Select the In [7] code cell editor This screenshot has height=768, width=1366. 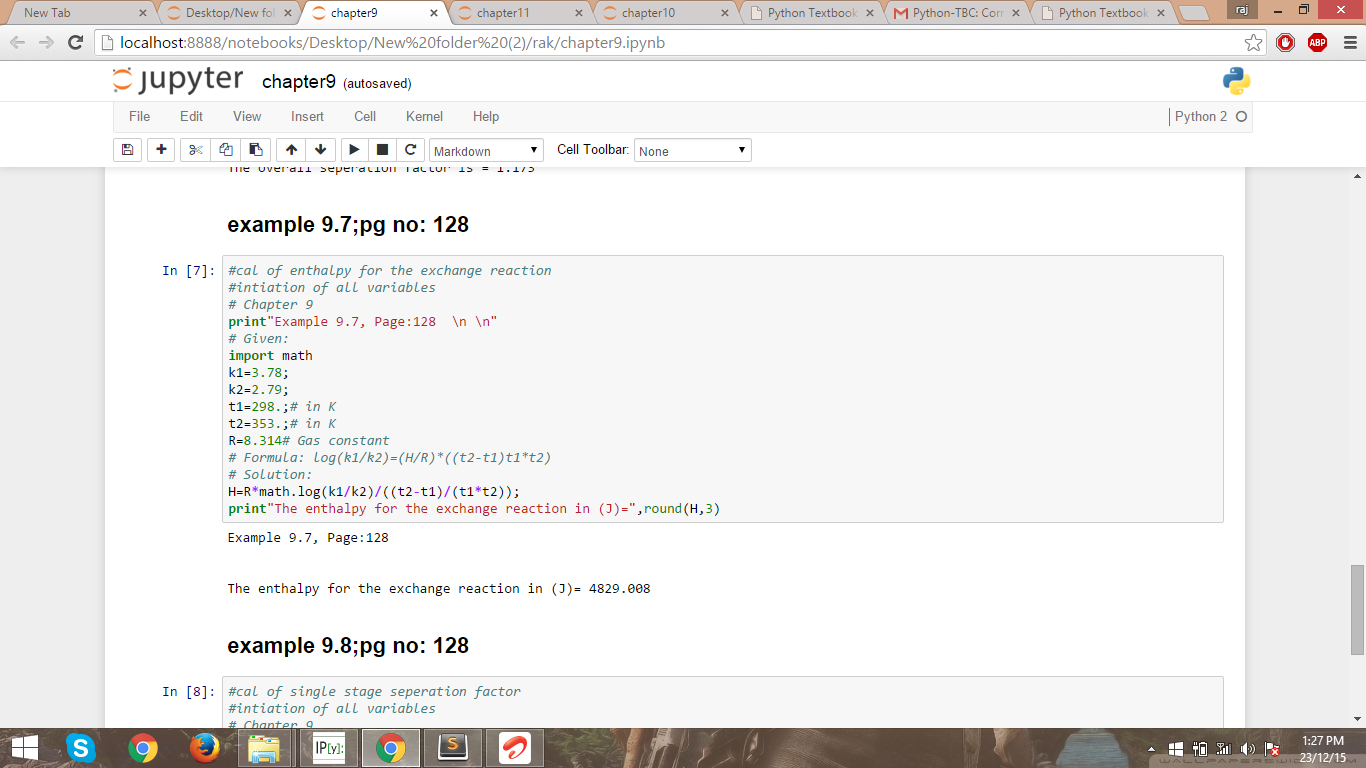pos(722,389)
